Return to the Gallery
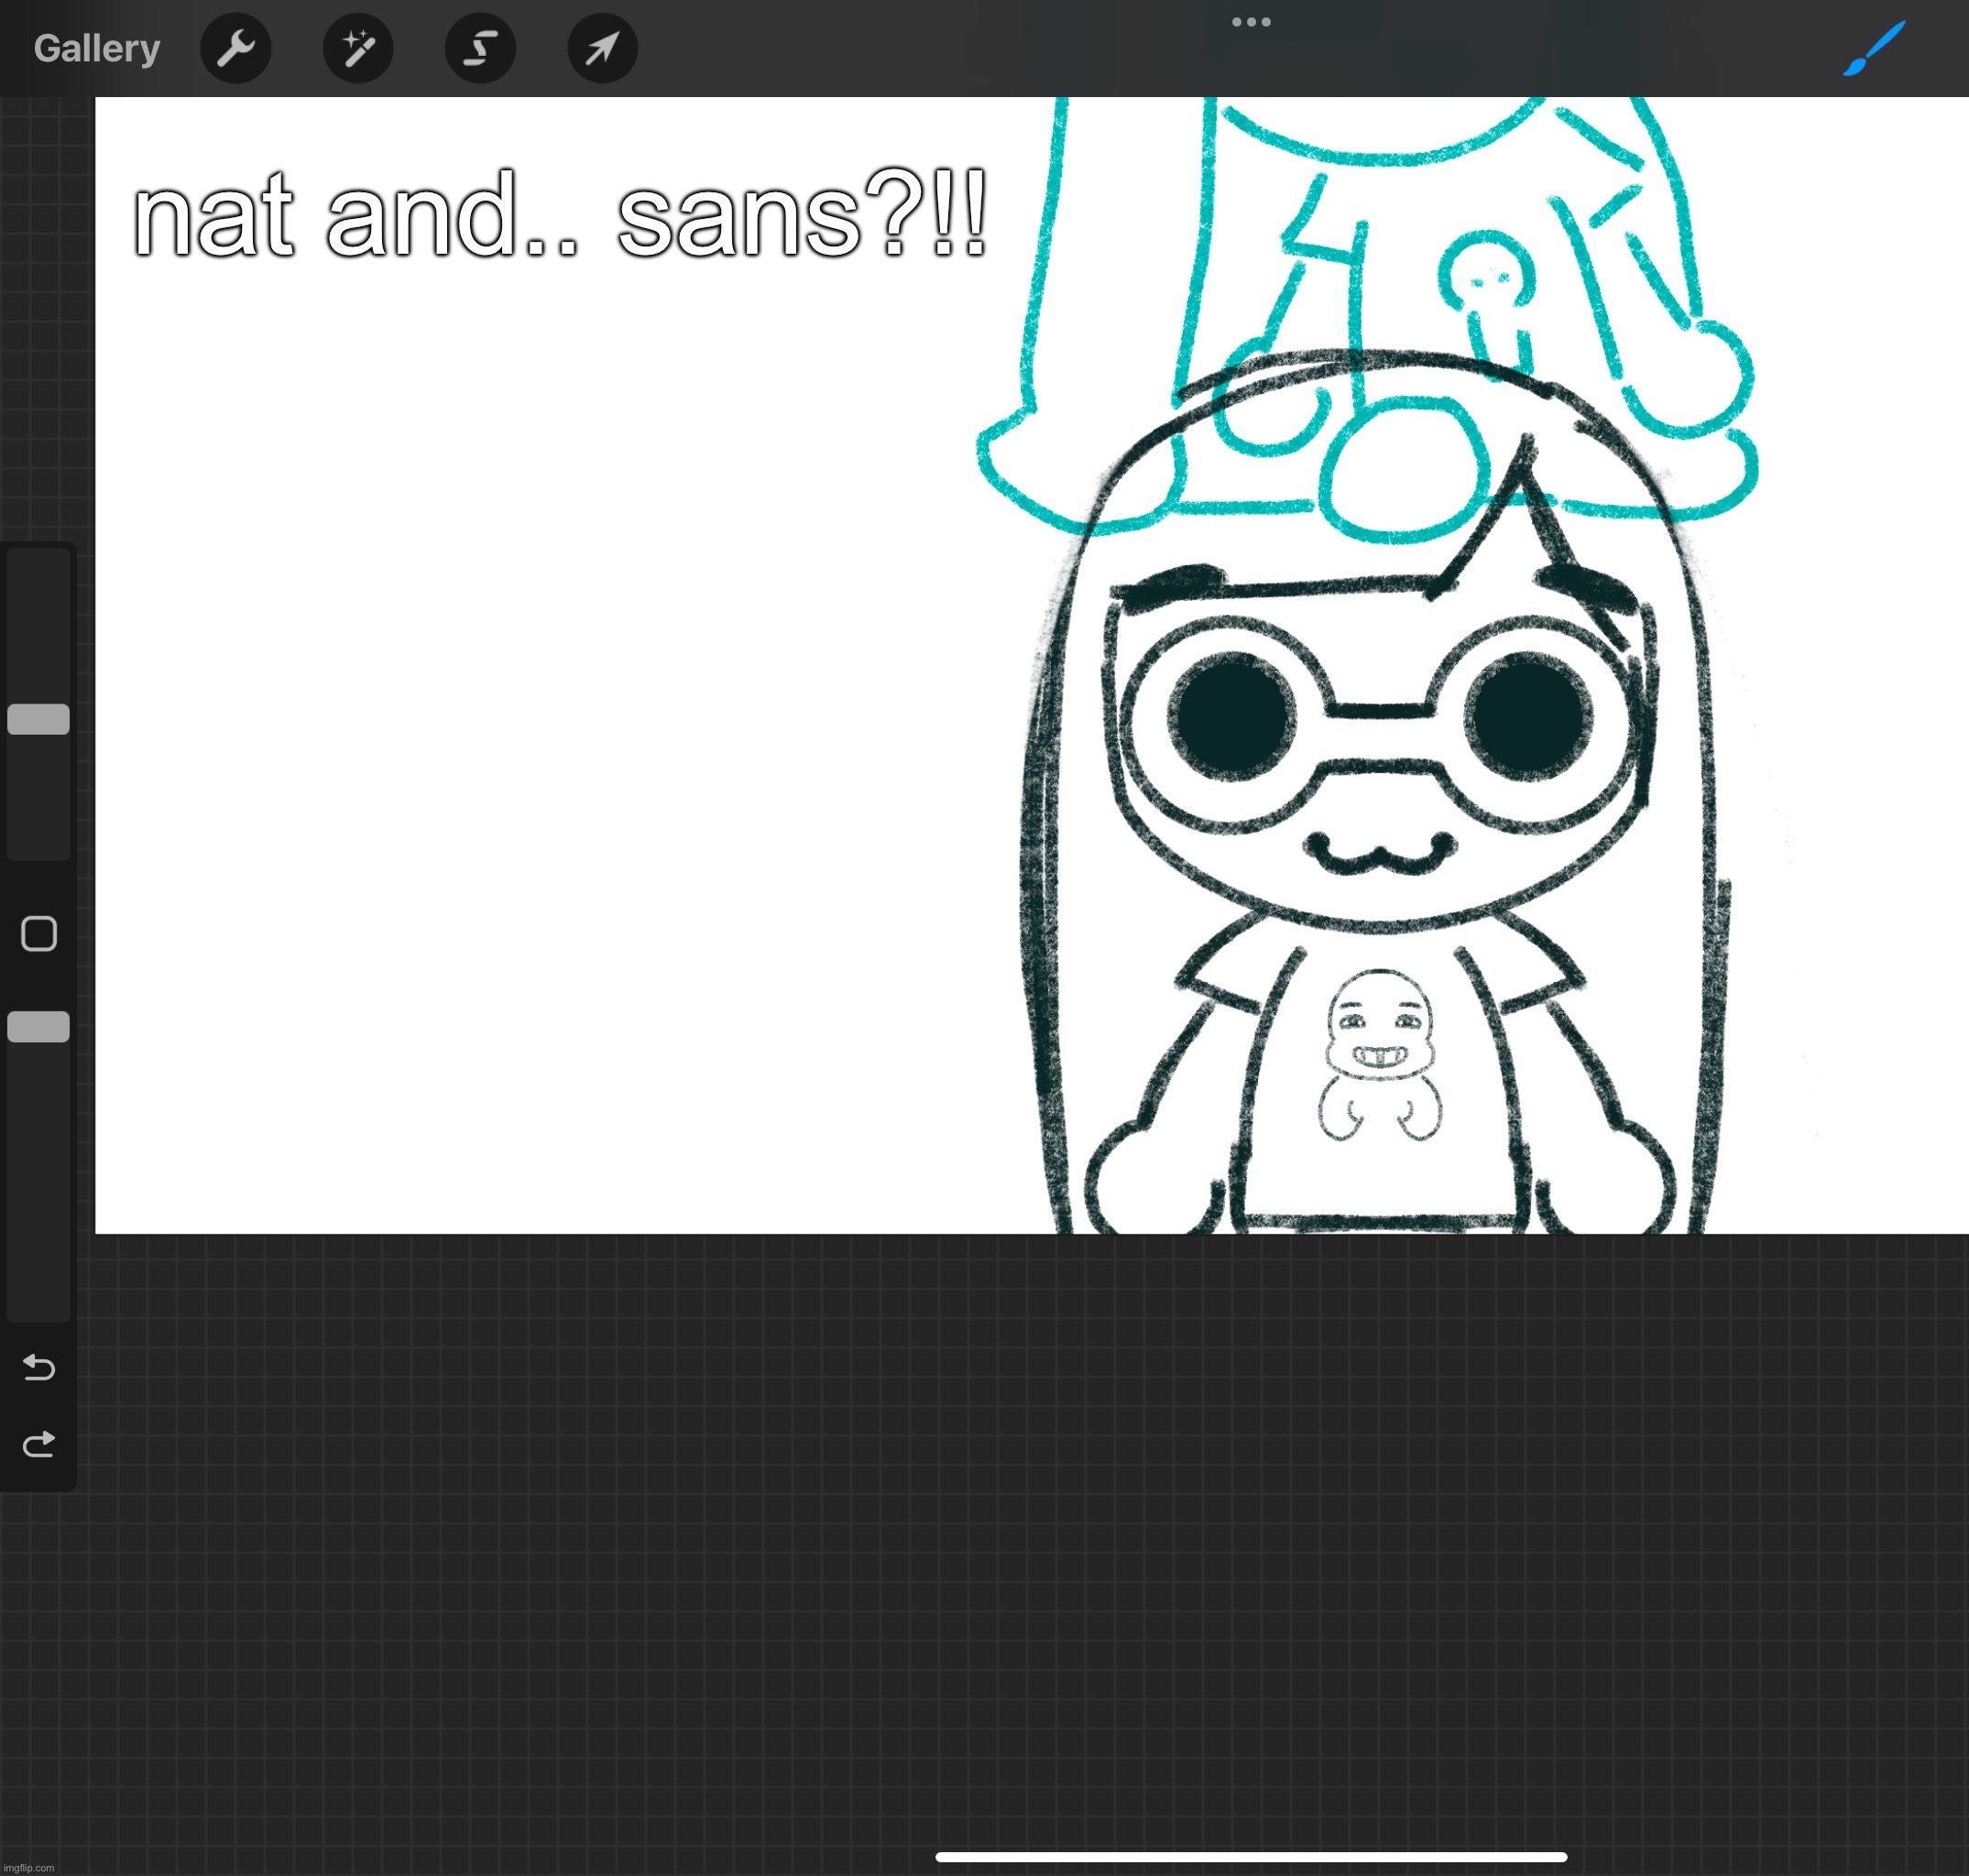Screen dimensions: 1969x1876 pos(97,48)
